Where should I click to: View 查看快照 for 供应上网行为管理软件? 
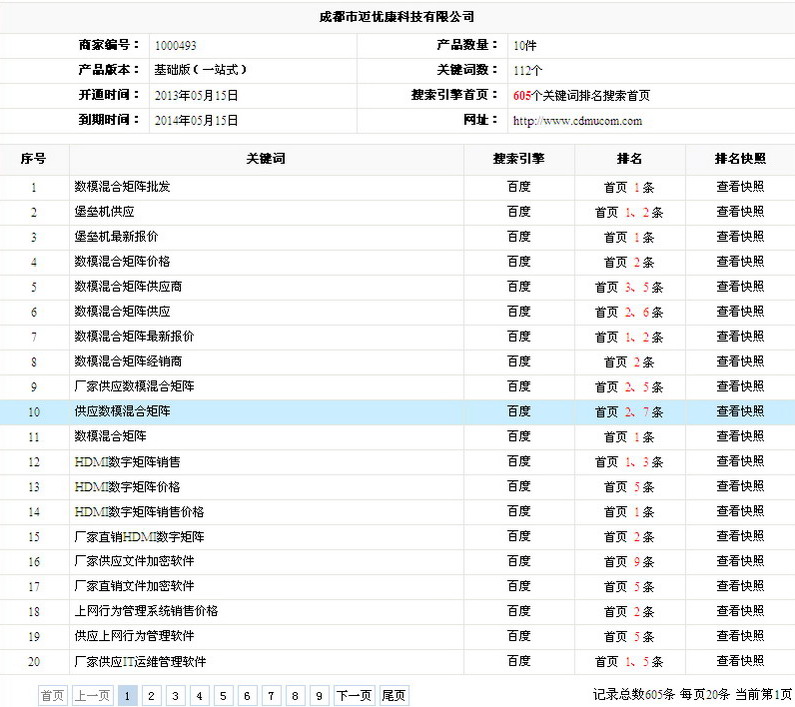740,635
